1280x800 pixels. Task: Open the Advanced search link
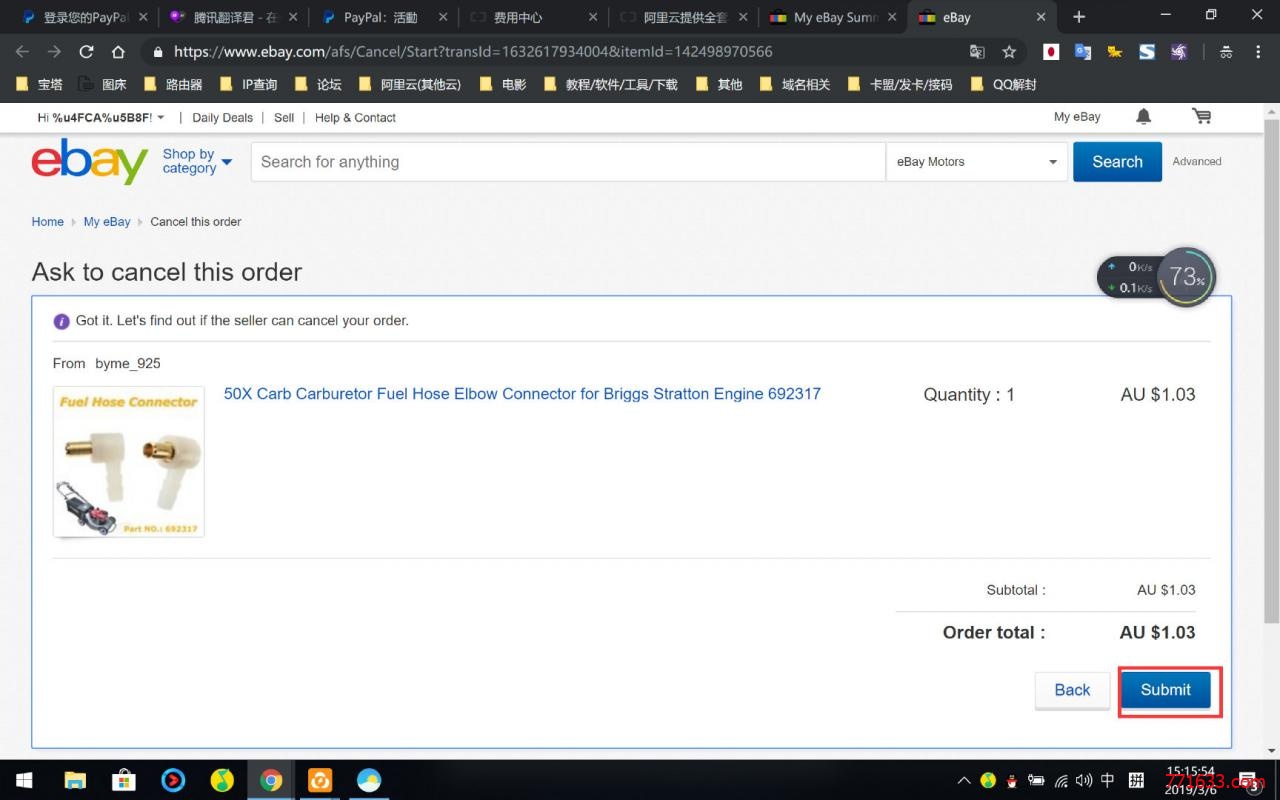point(1197,161)
